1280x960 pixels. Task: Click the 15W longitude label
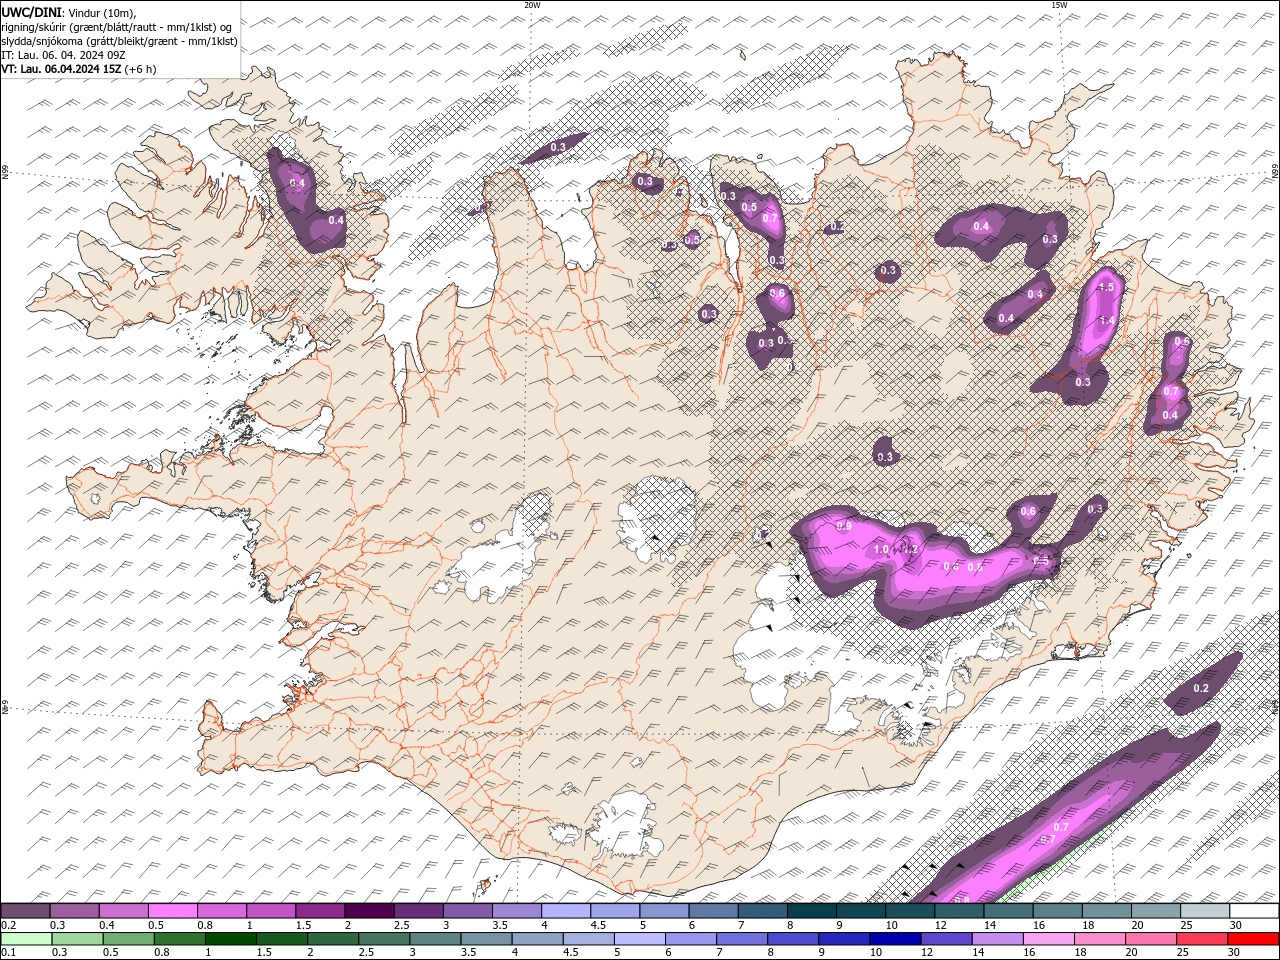point(1059,5)
